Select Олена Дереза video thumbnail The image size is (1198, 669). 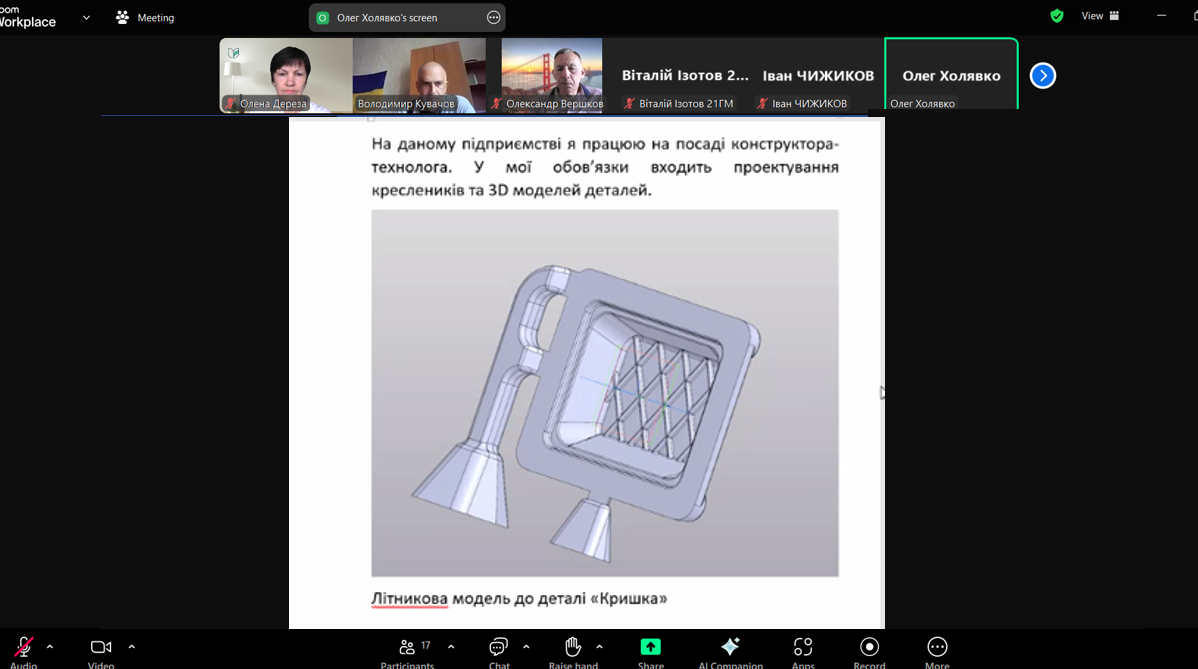coord(286,75)
